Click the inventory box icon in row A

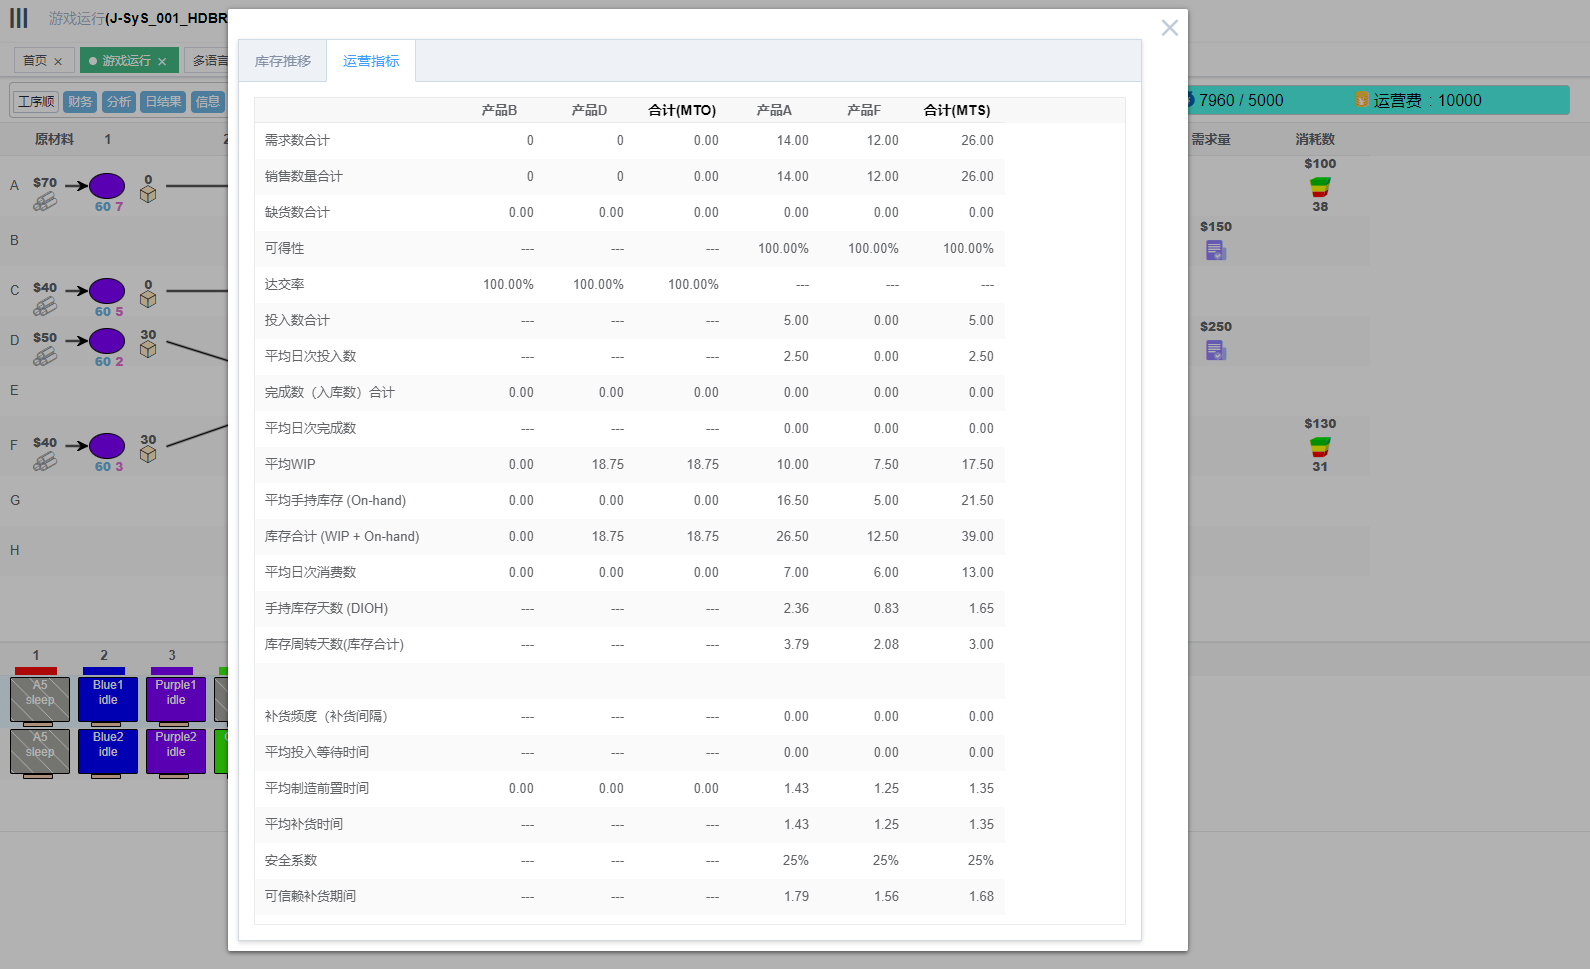pos(148,194)
